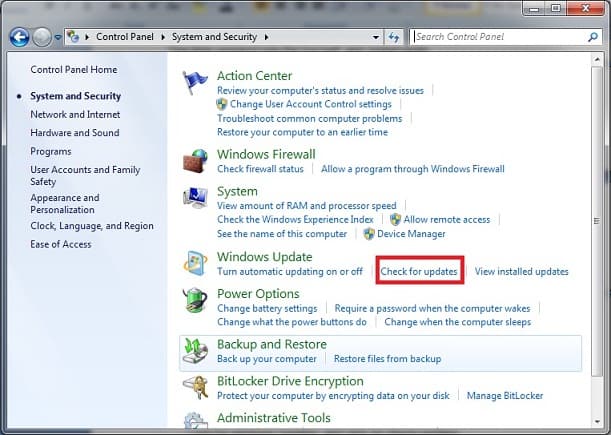Click the vertical scrollbar up arrow
The height and width of the screenshot is (435, 611).
(x=597, y=60)
